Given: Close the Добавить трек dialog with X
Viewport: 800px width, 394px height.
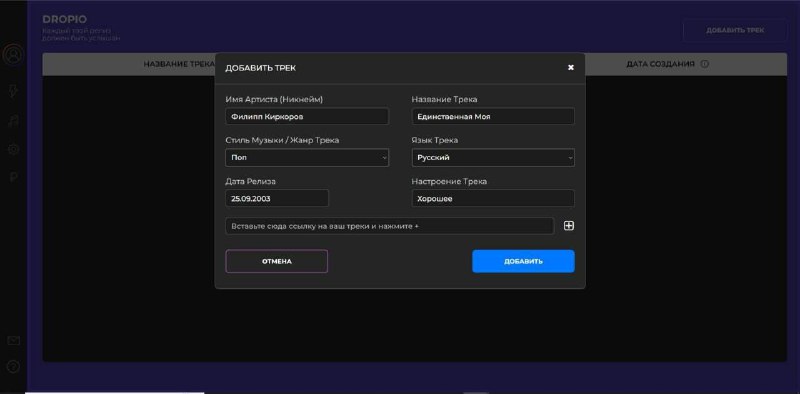Looking at the screenshot, I should [x=570, y=67].
